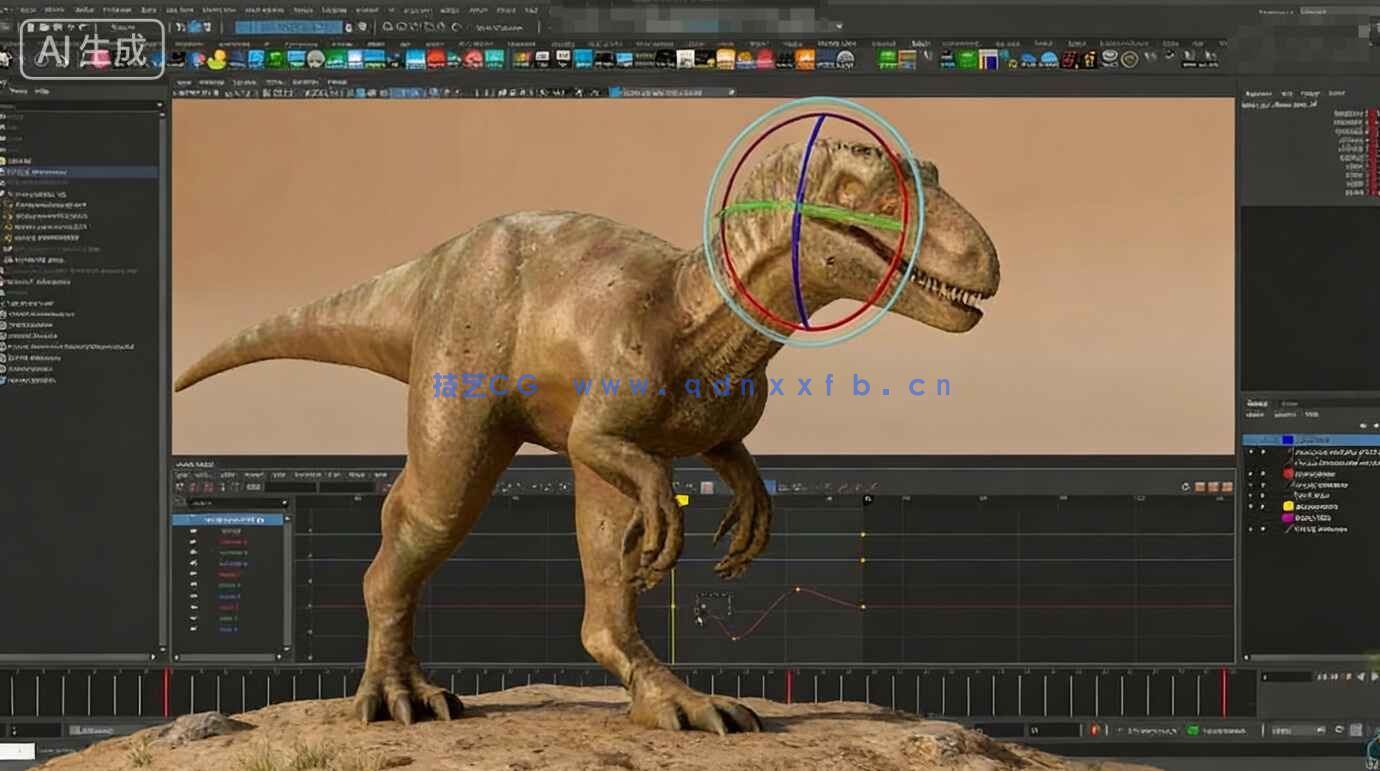Open the dropdown arrow in the top status line

[x=837, y=27]
